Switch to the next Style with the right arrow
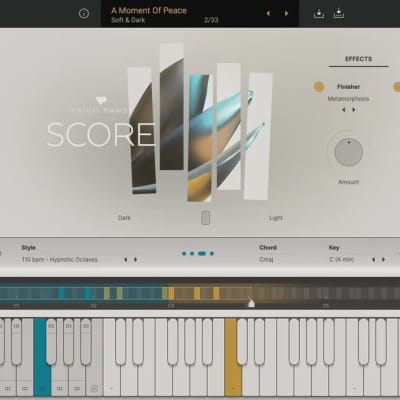Viewport: 400px width, 400px height. [x=136, y=260]
